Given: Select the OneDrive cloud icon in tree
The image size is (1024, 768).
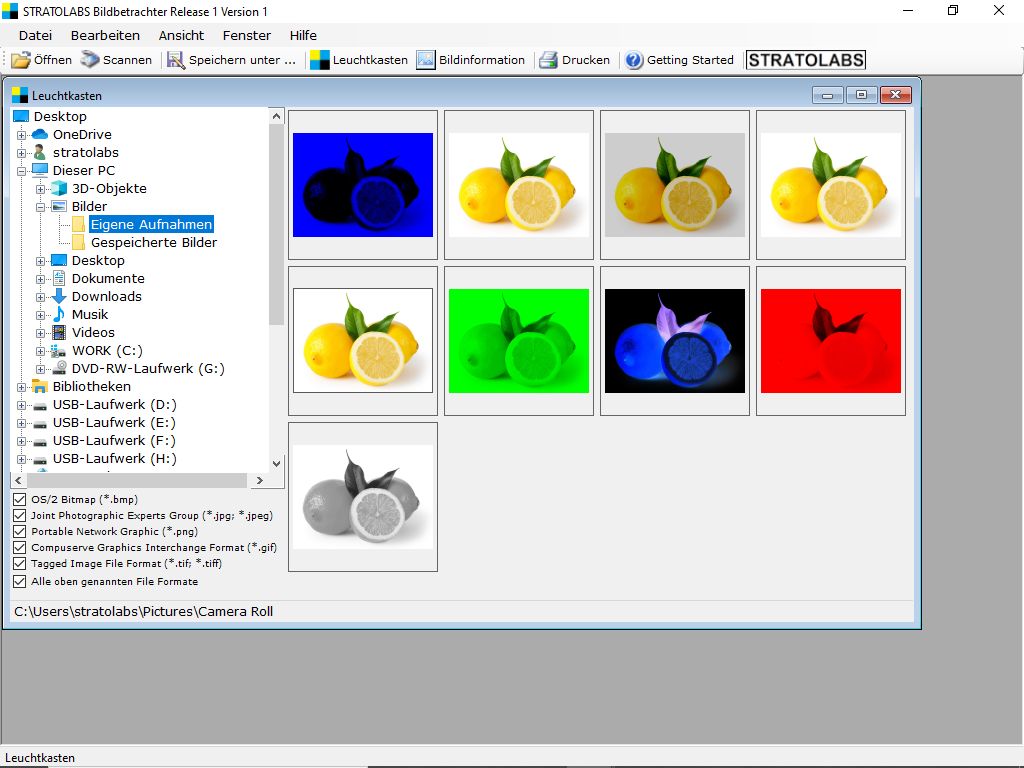Looking at the screenshot, I should click(x=40, y=135).
